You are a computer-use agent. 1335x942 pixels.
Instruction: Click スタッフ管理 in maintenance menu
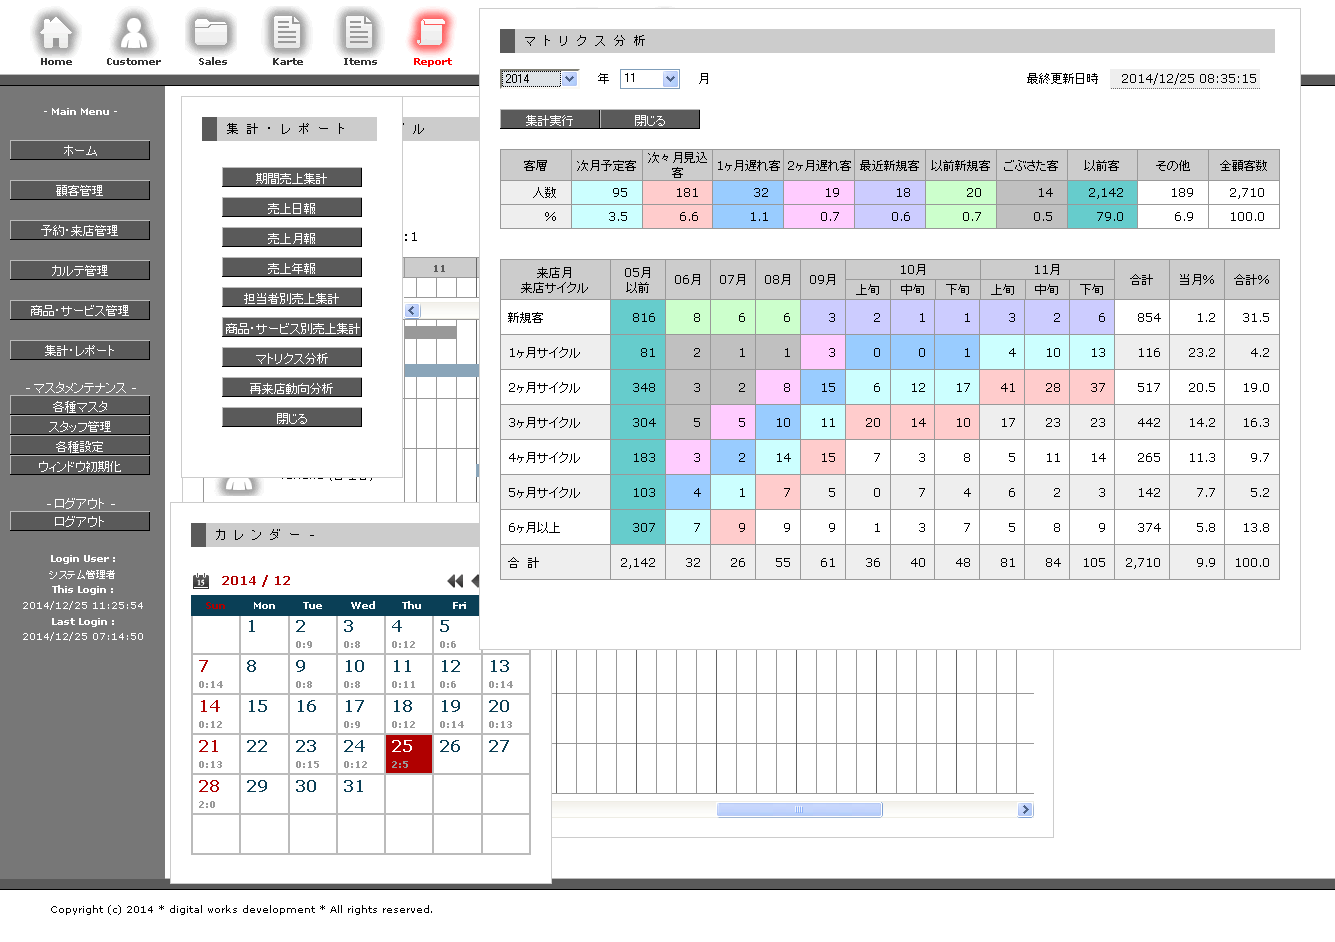pyautogui.click(x=80, y=426)
